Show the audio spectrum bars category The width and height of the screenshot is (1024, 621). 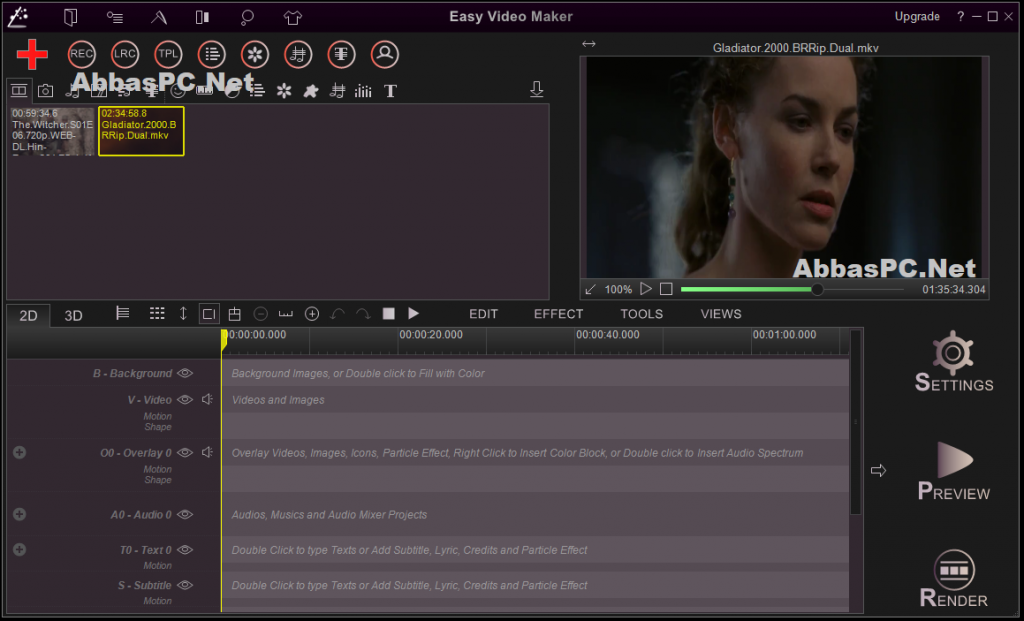tap(363, 91)
